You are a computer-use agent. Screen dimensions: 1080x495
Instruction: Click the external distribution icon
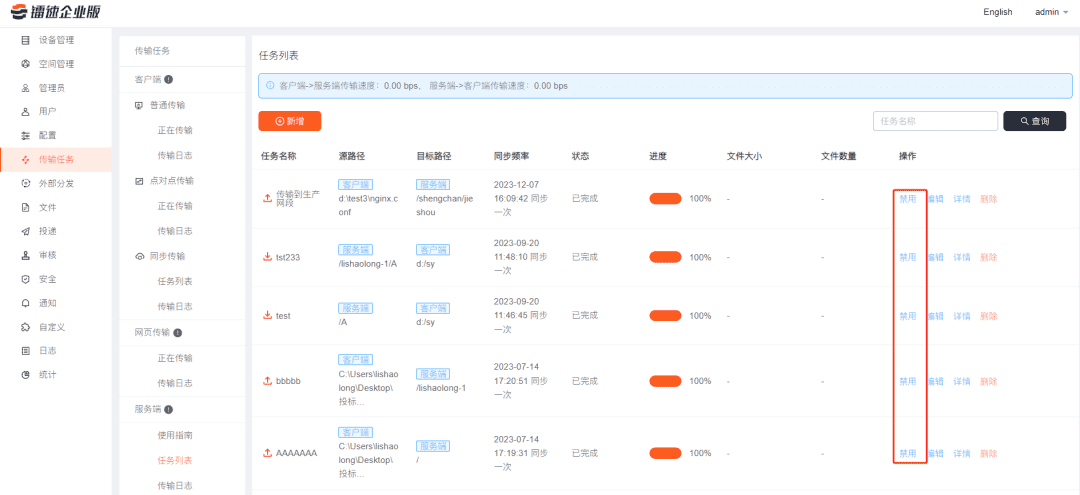[26, 183]
